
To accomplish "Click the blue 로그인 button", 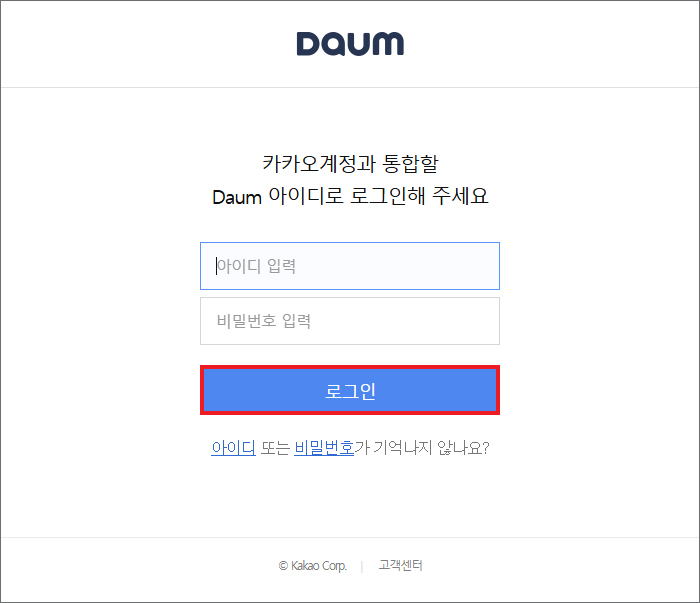I will [x=350, y=390].
